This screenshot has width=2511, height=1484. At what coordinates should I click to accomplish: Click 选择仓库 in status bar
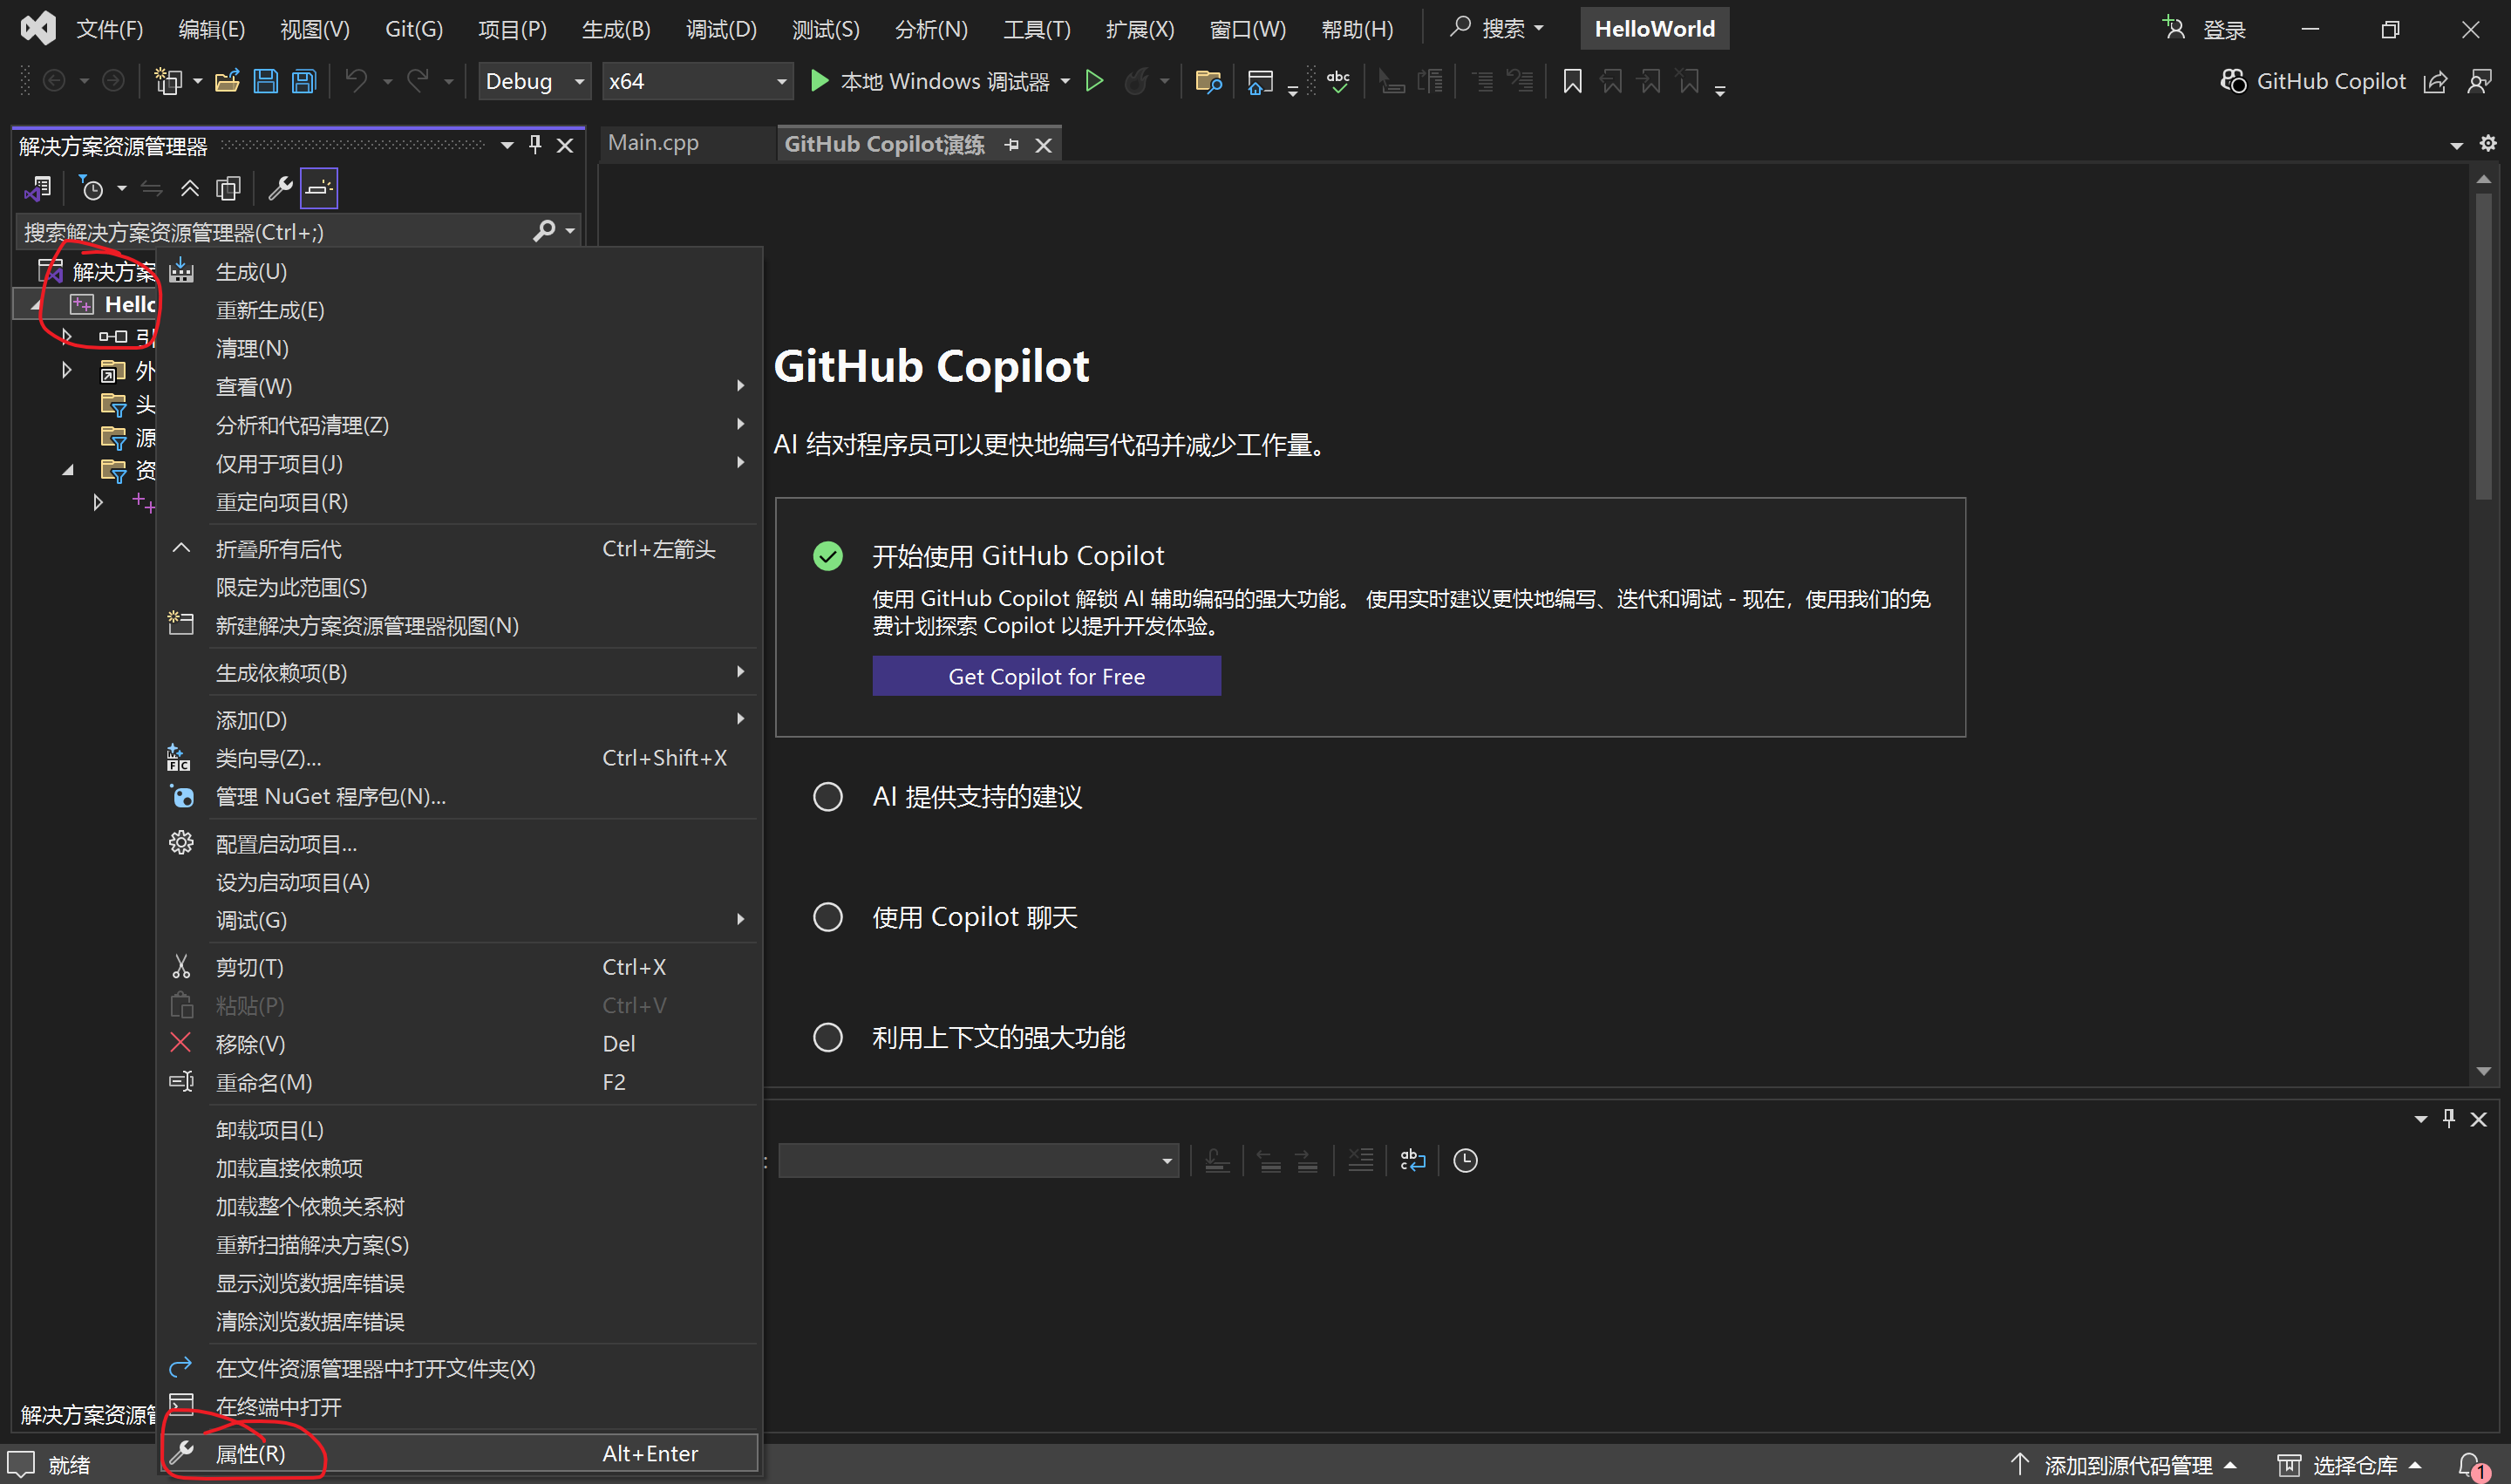2350,1465
